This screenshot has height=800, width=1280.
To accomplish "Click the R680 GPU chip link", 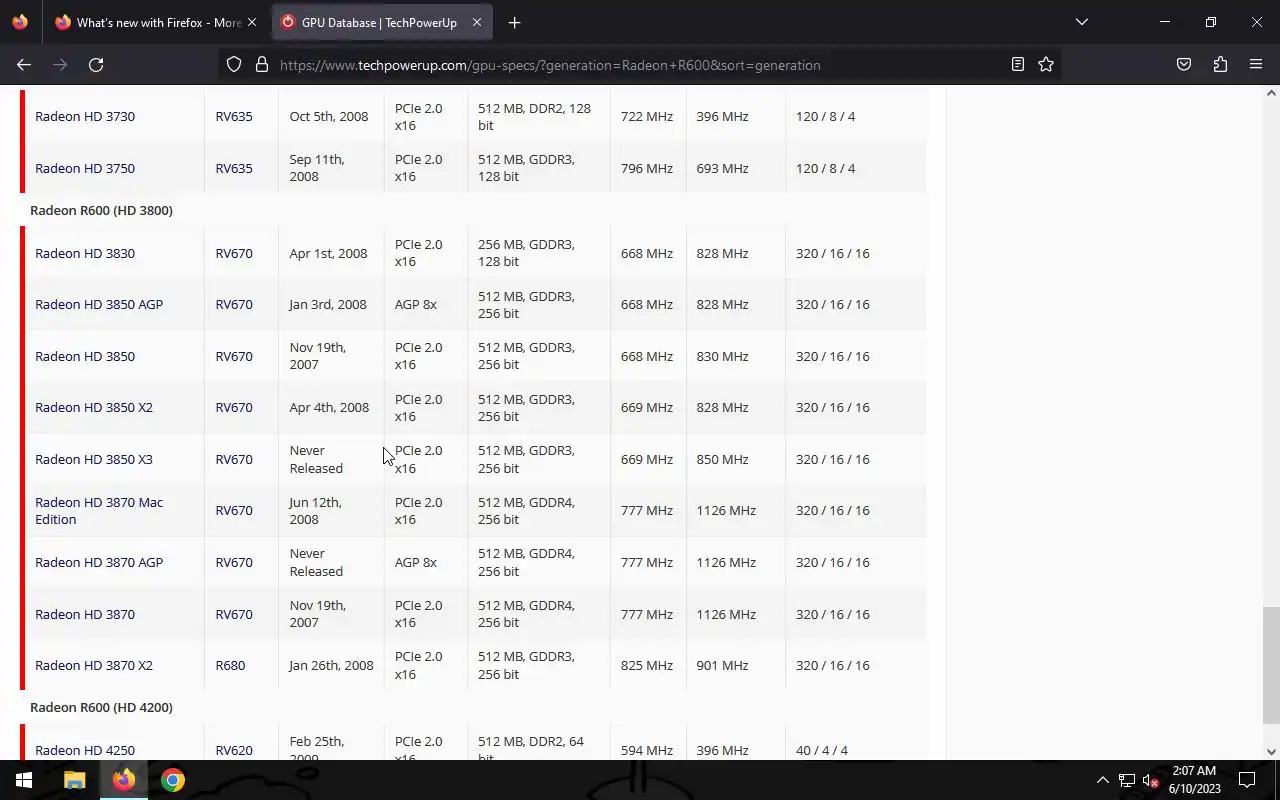I will pos(230,665).
